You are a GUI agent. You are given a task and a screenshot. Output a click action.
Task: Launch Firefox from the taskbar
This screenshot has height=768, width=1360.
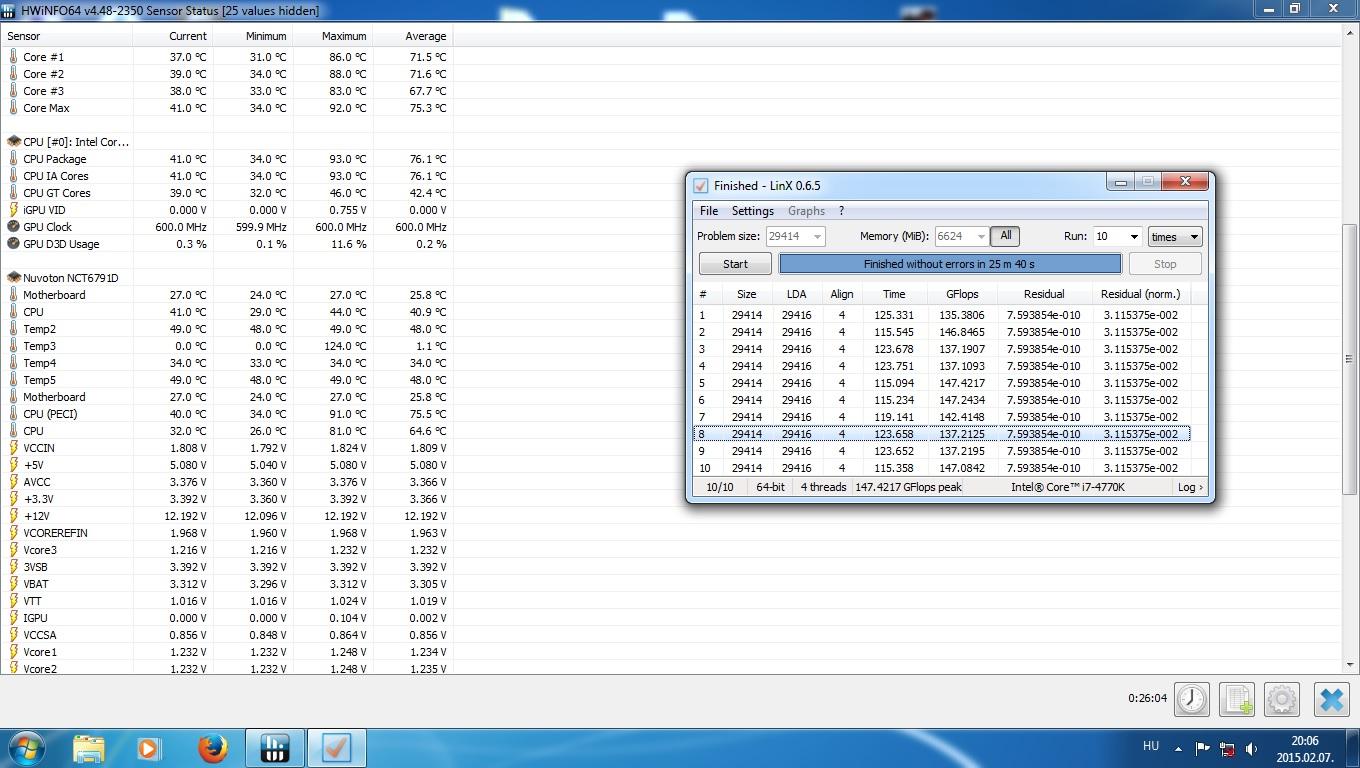click(212, 748)
